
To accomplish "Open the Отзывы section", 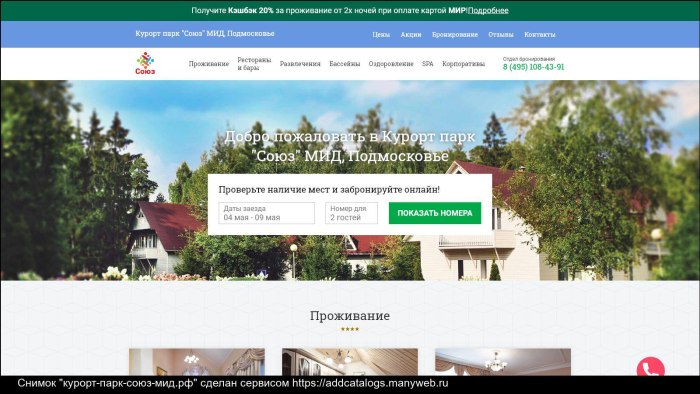I will pos(501,34).
